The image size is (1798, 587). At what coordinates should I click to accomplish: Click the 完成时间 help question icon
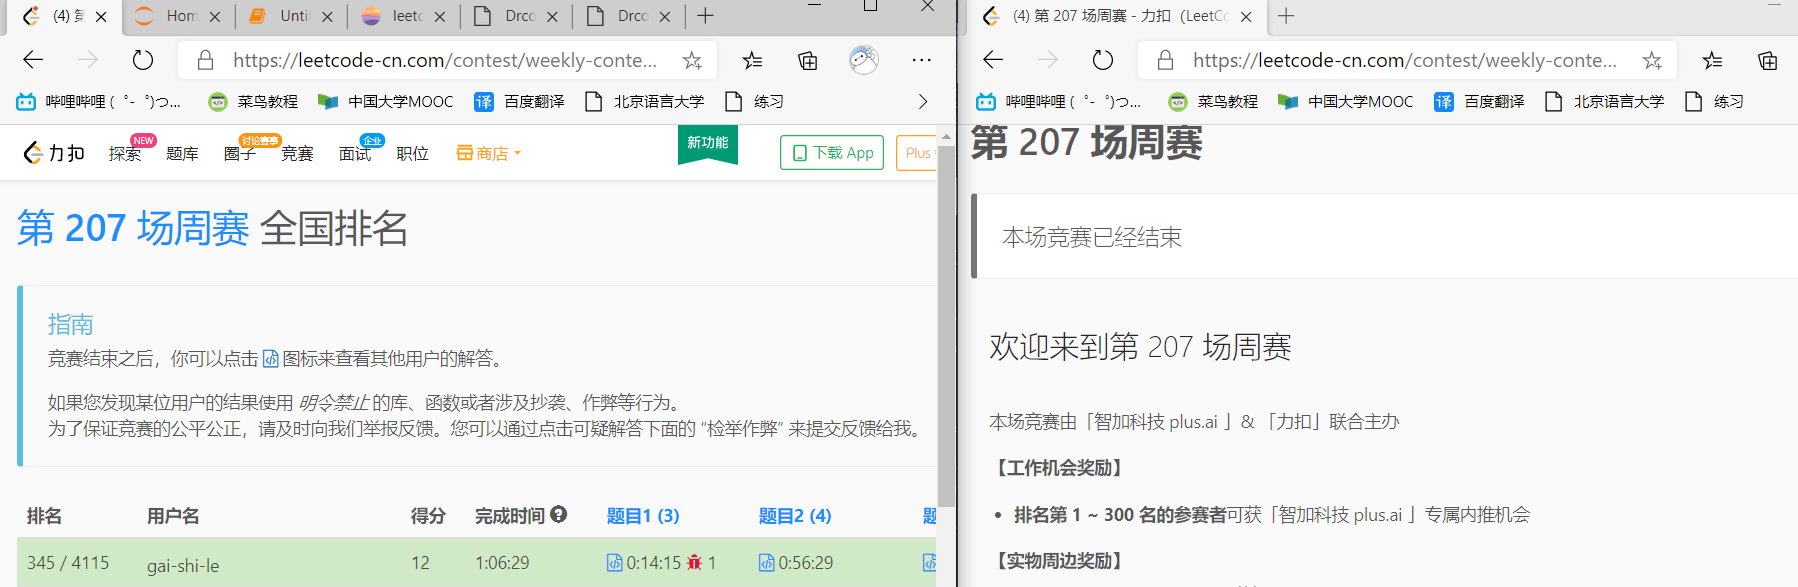click(x=559, y=514)
